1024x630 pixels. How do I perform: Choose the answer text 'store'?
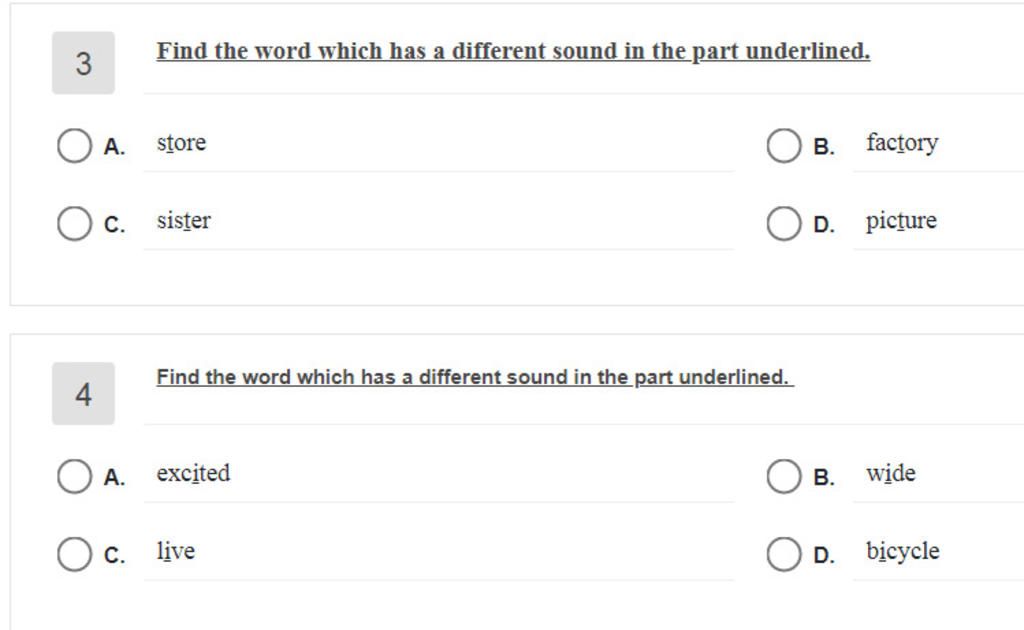click(x=182, y=143)
